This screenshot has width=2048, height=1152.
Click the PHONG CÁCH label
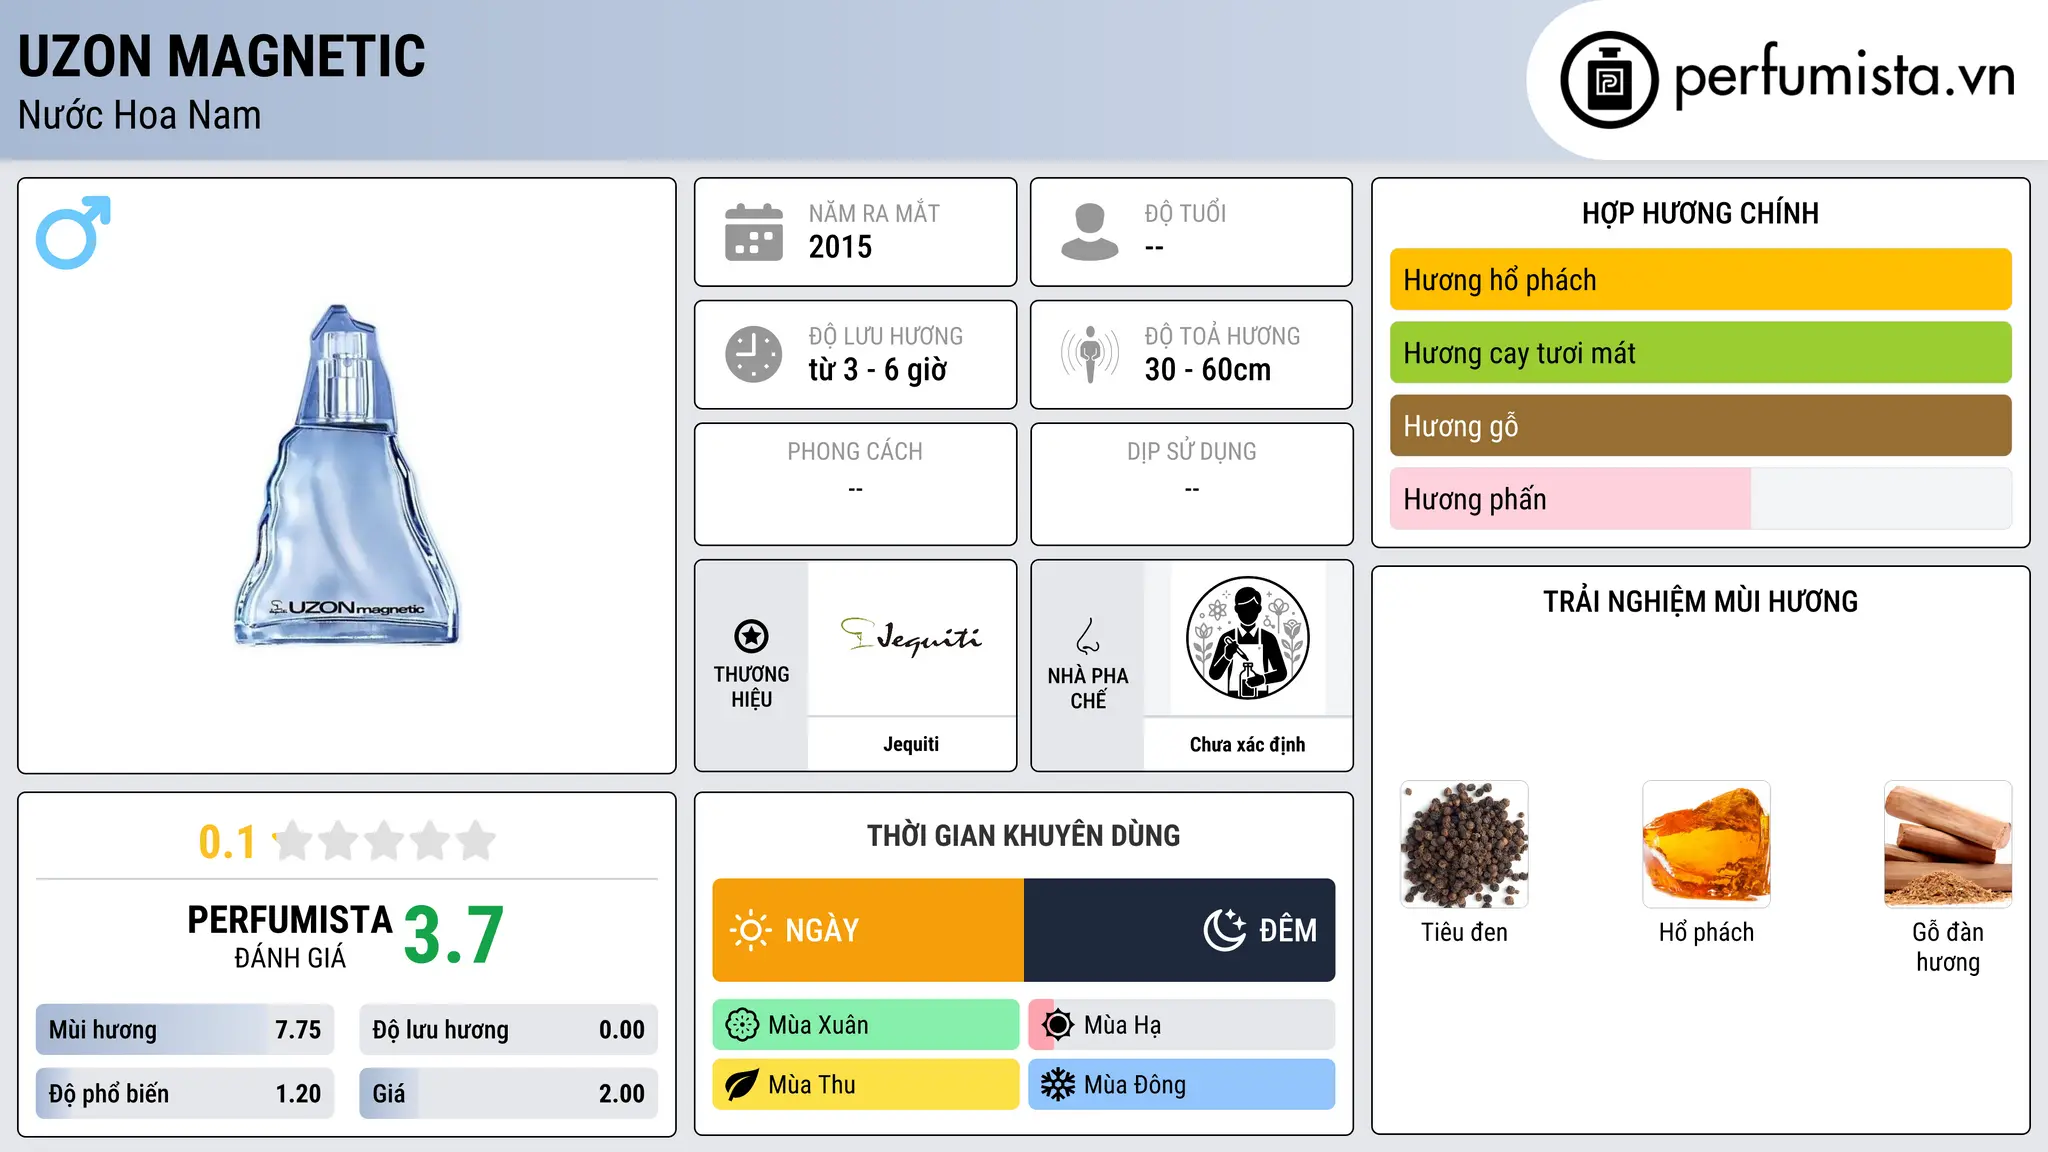(855, 452)
